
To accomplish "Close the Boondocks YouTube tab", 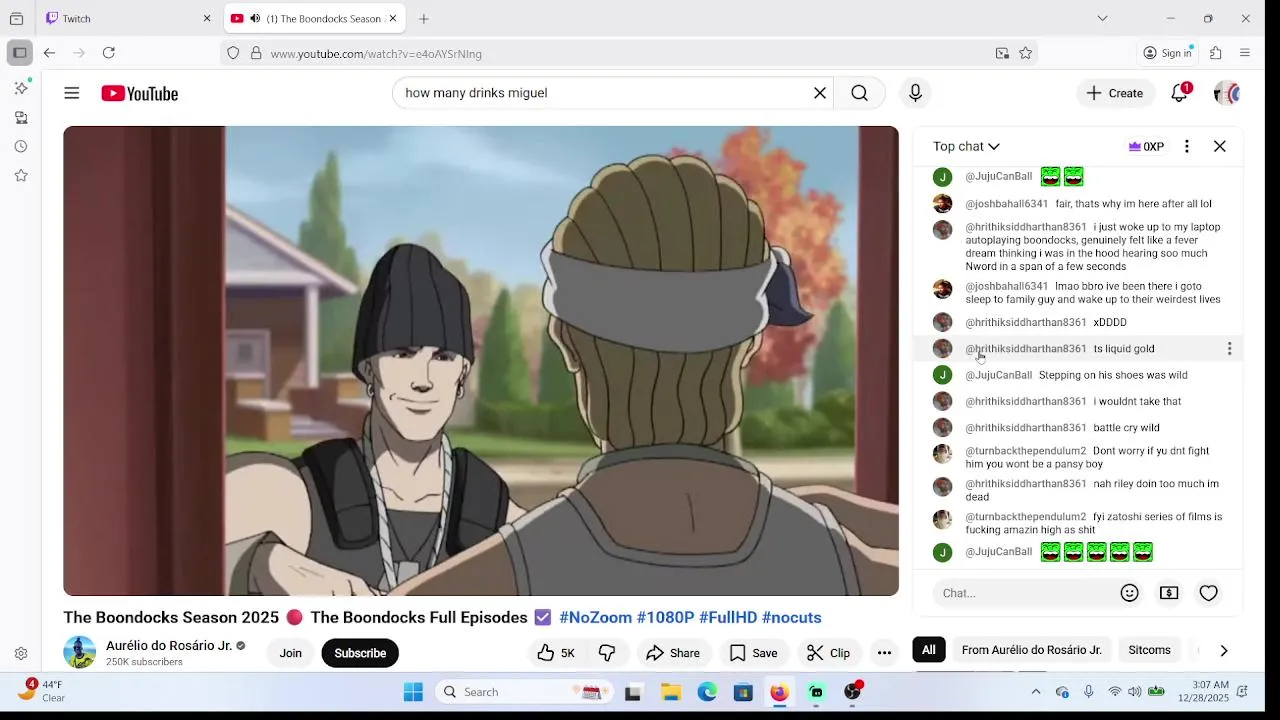I will [393, 18].
